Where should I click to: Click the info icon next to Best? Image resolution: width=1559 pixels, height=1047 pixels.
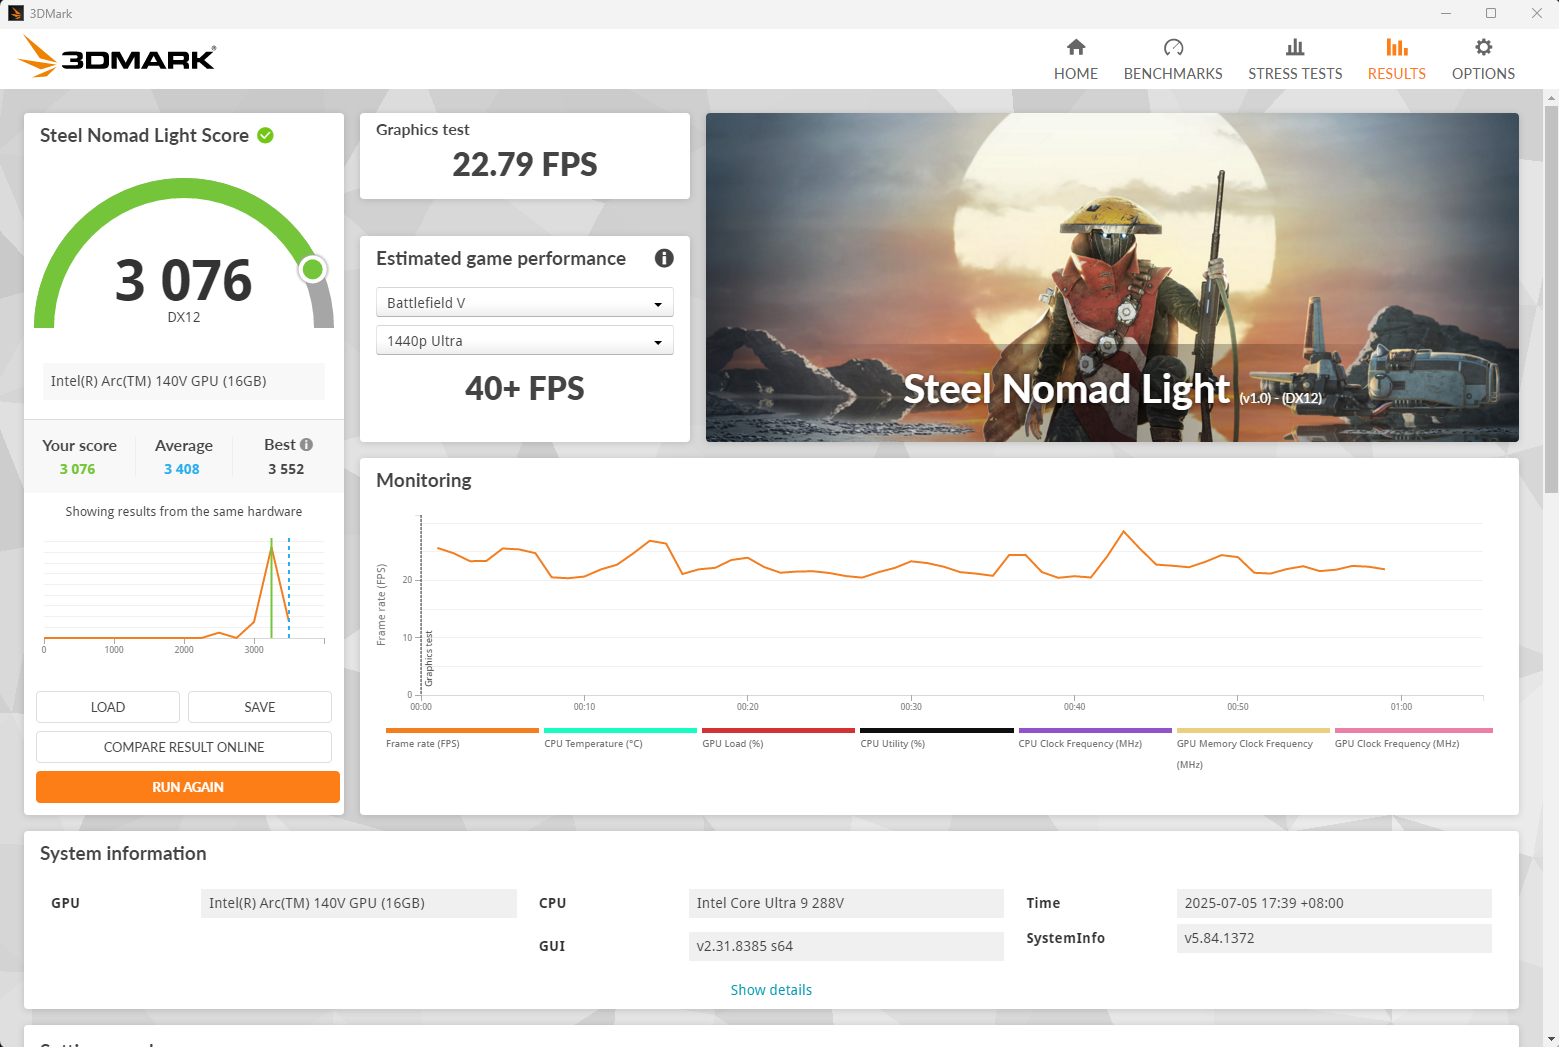(x=306, y=444)
